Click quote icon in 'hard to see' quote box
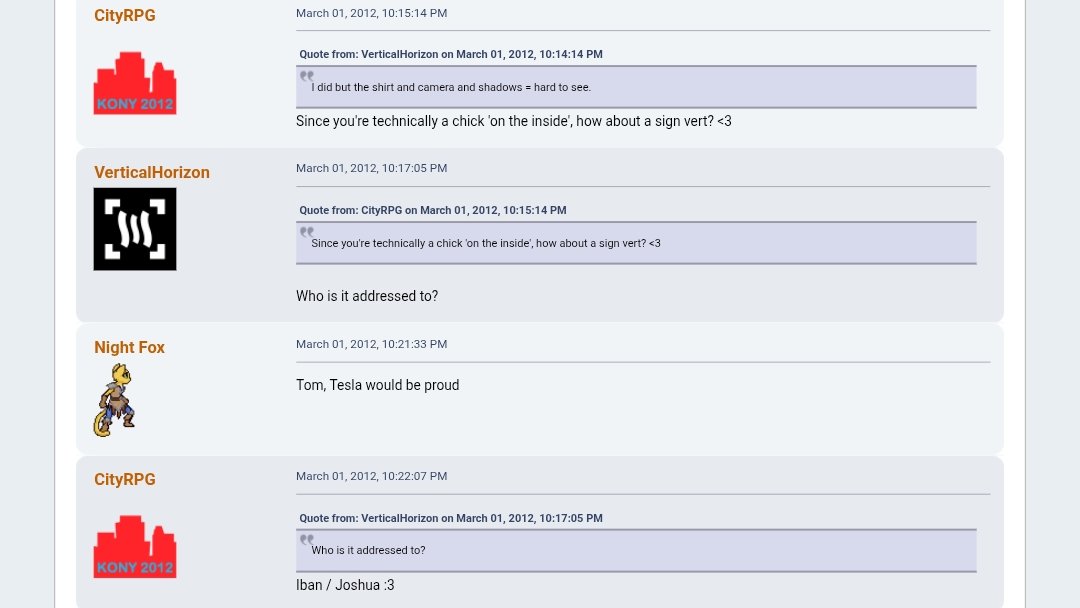The height and width of the screenshot is (608, 1080). pyautogui.click(x=307, y=76)
